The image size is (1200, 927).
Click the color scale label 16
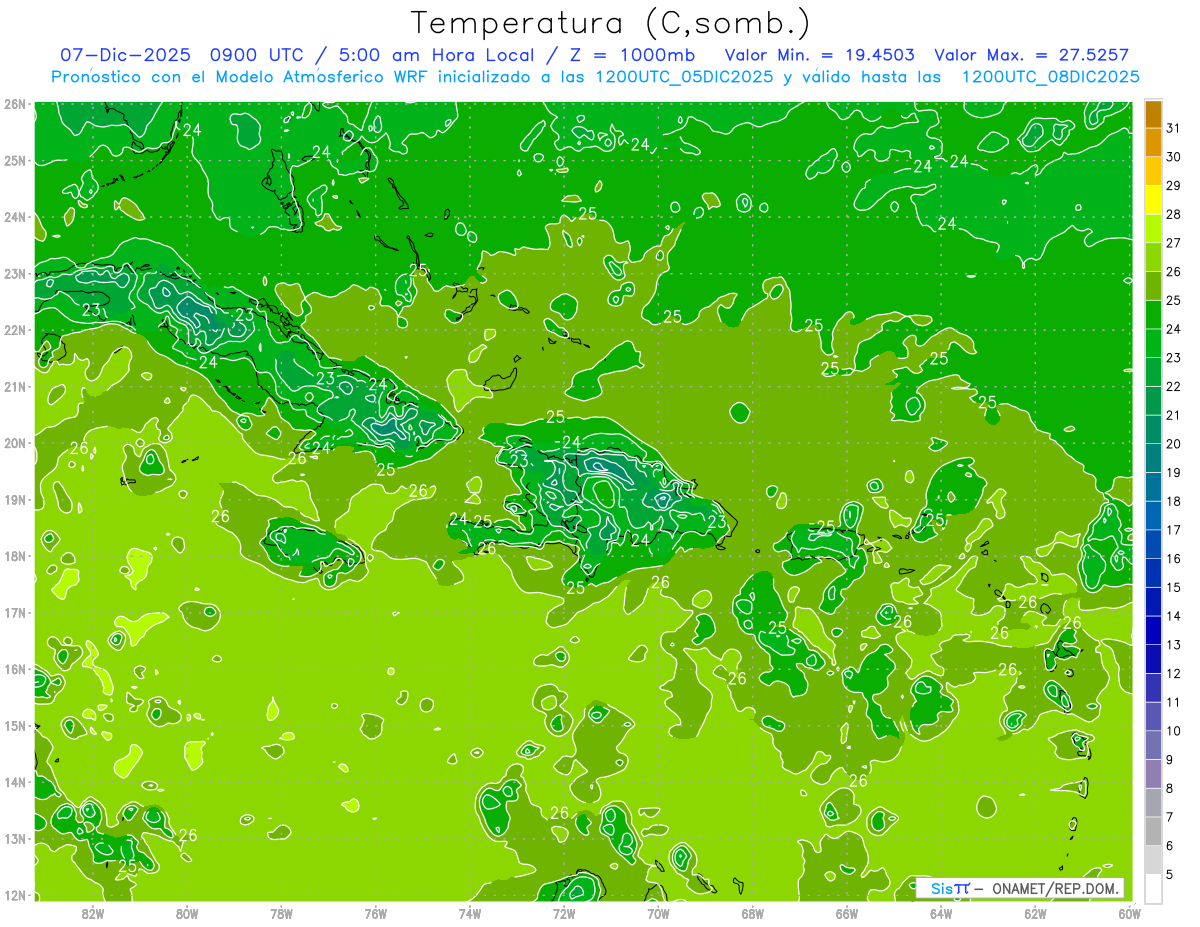[x=1173, y=558]
